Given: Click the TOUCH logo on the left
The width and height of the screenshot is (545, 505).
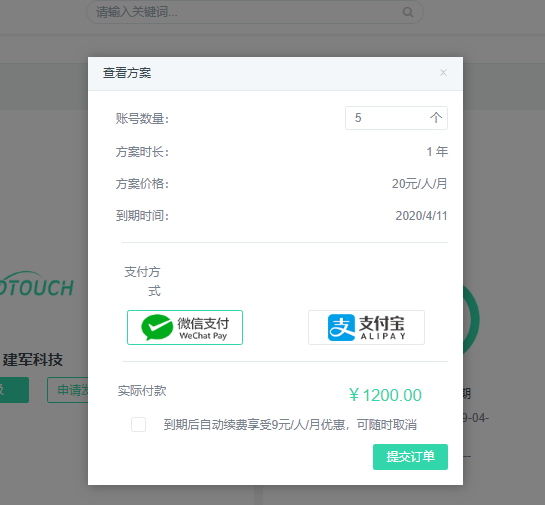Looking at the screenshot, I should 37,286.
